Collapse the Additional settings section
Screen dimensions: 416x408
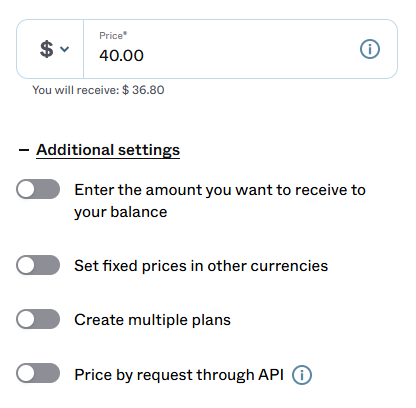click(108, 150)
